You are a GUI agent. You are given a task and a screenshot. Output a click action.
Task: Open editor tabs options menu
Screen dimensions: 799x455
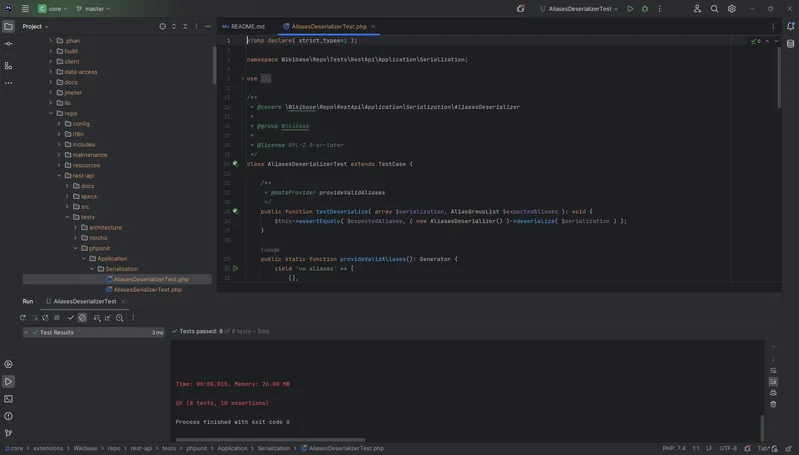773,26
